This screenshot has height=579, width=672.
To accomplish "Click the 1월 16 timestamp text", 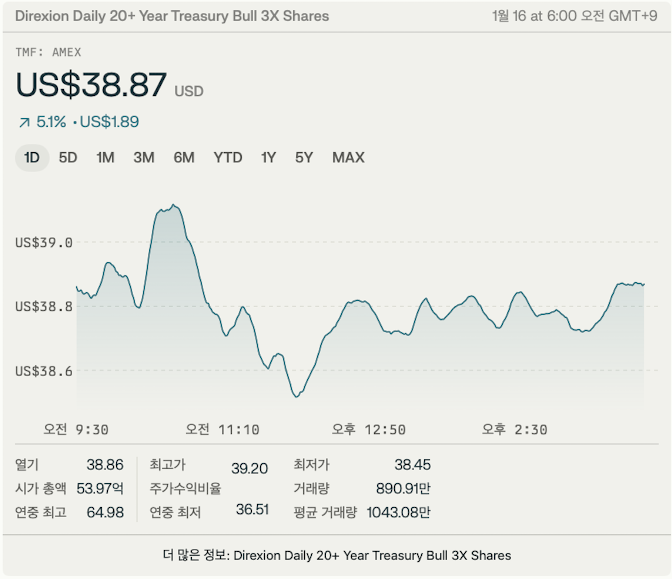I will pyautogui.click(x=574, y=16).
